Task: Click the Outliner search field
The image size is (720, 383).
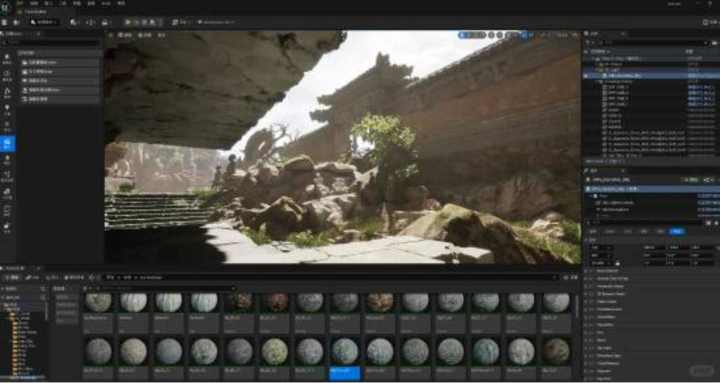Action: (x=654, y=43)
